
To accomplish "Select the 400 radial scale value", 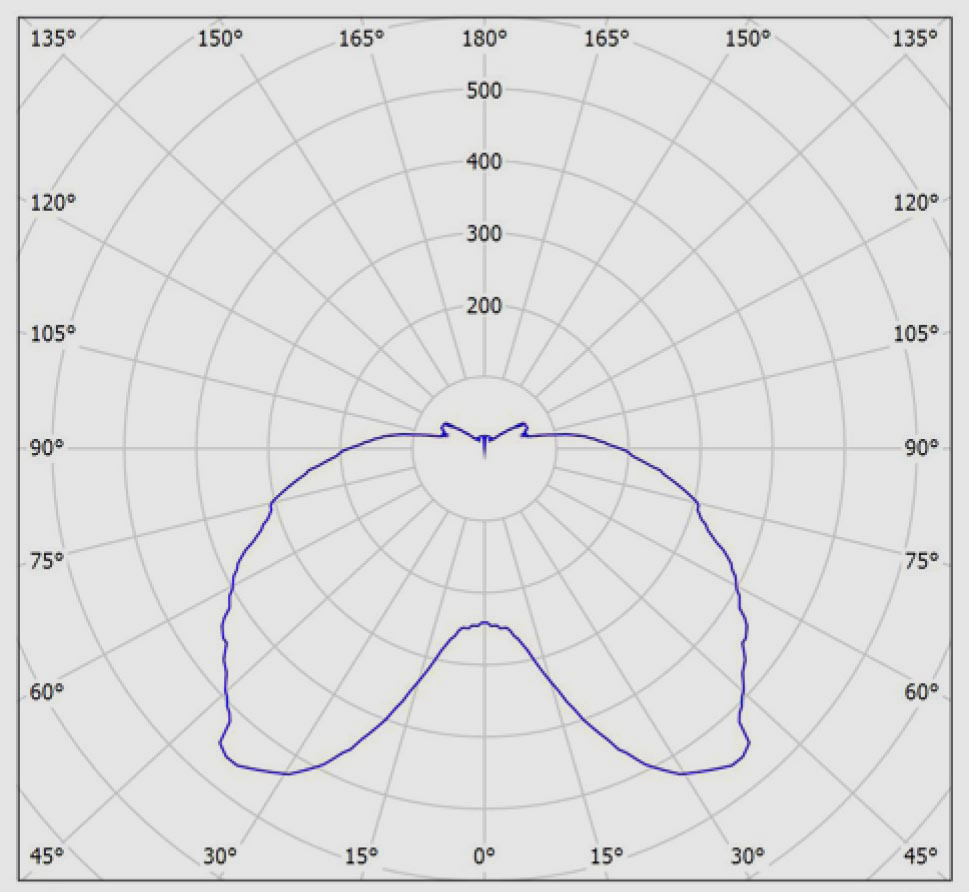I will pos(484,162).
